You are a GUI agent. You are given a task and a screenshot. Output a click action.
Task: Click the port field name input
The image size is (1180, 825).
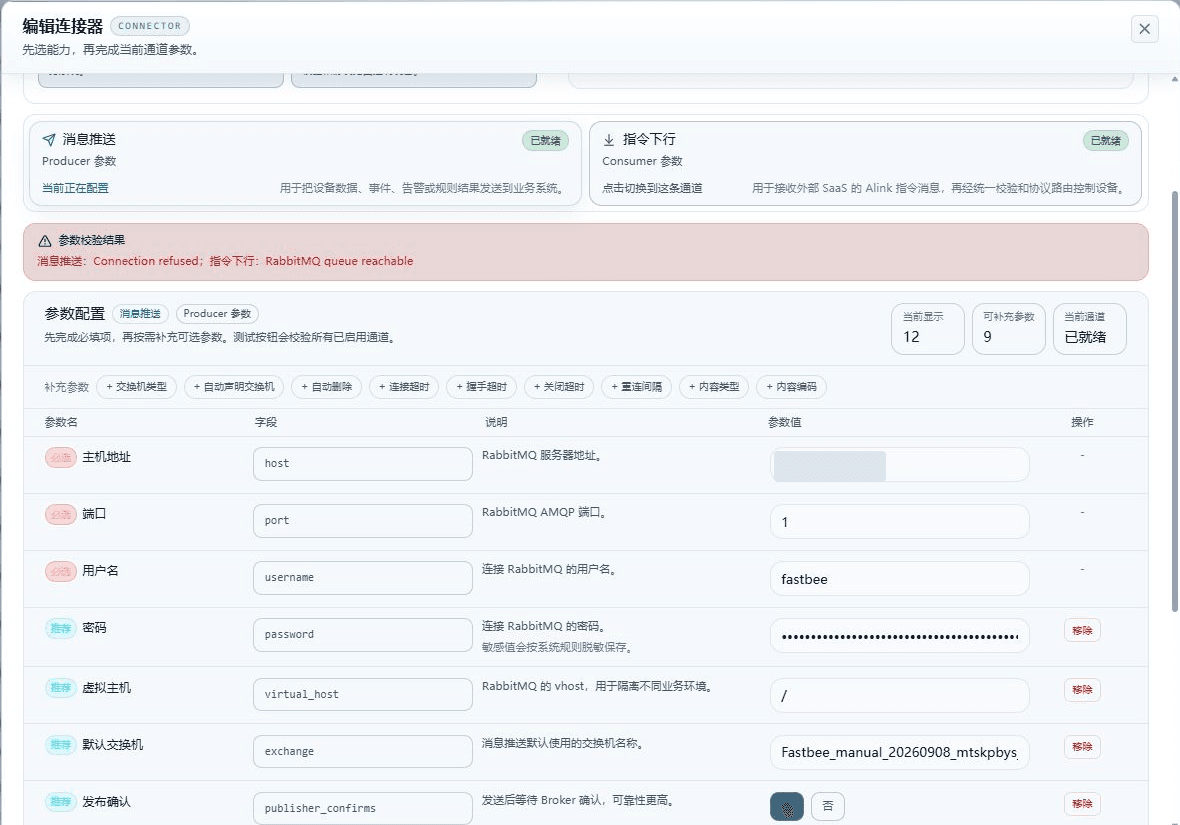tap(363, 521)
